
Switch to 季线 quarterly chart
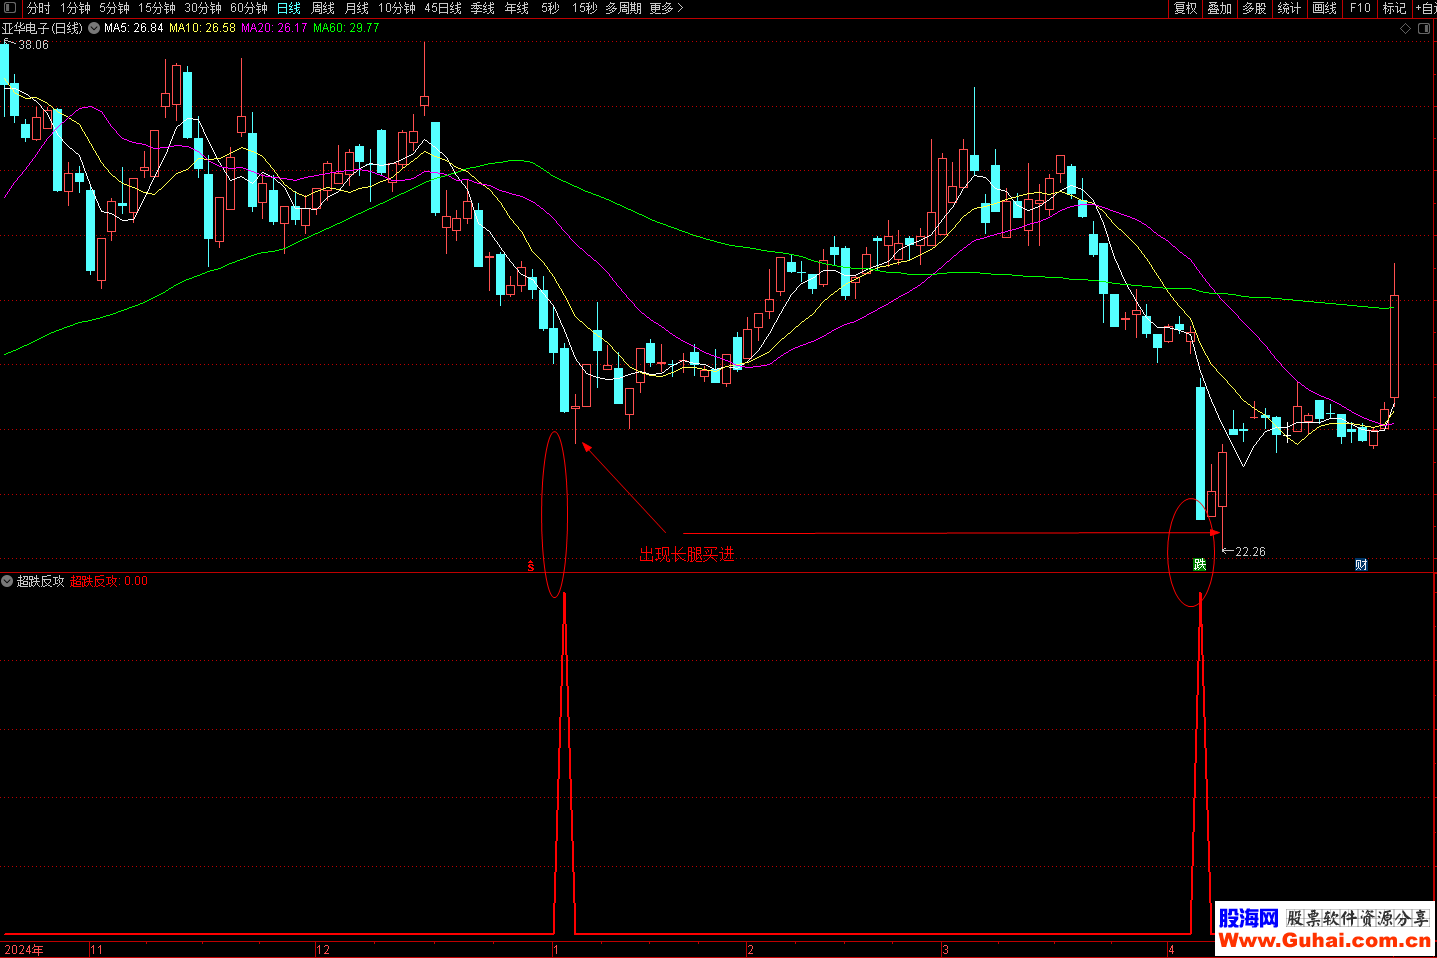[x=483, y=8]
